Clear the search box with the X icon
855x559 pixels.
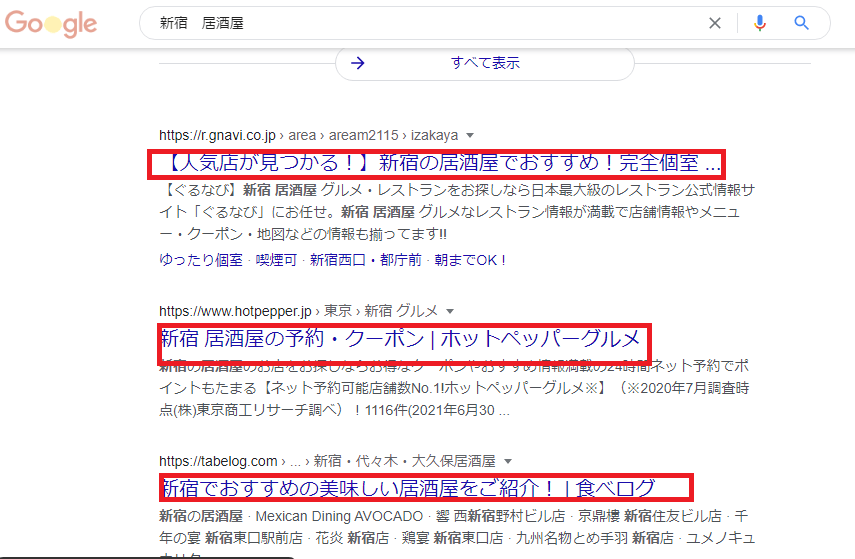tap(714, 23)
